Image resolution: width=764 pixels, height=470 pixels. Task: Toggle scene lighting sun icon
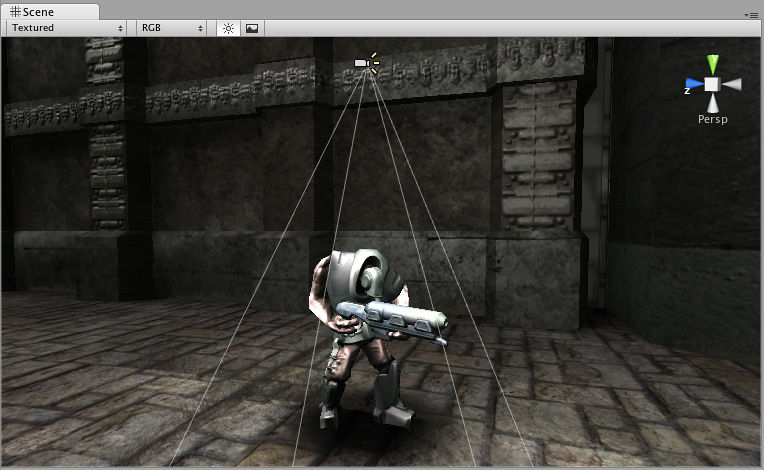coord(228,28)
